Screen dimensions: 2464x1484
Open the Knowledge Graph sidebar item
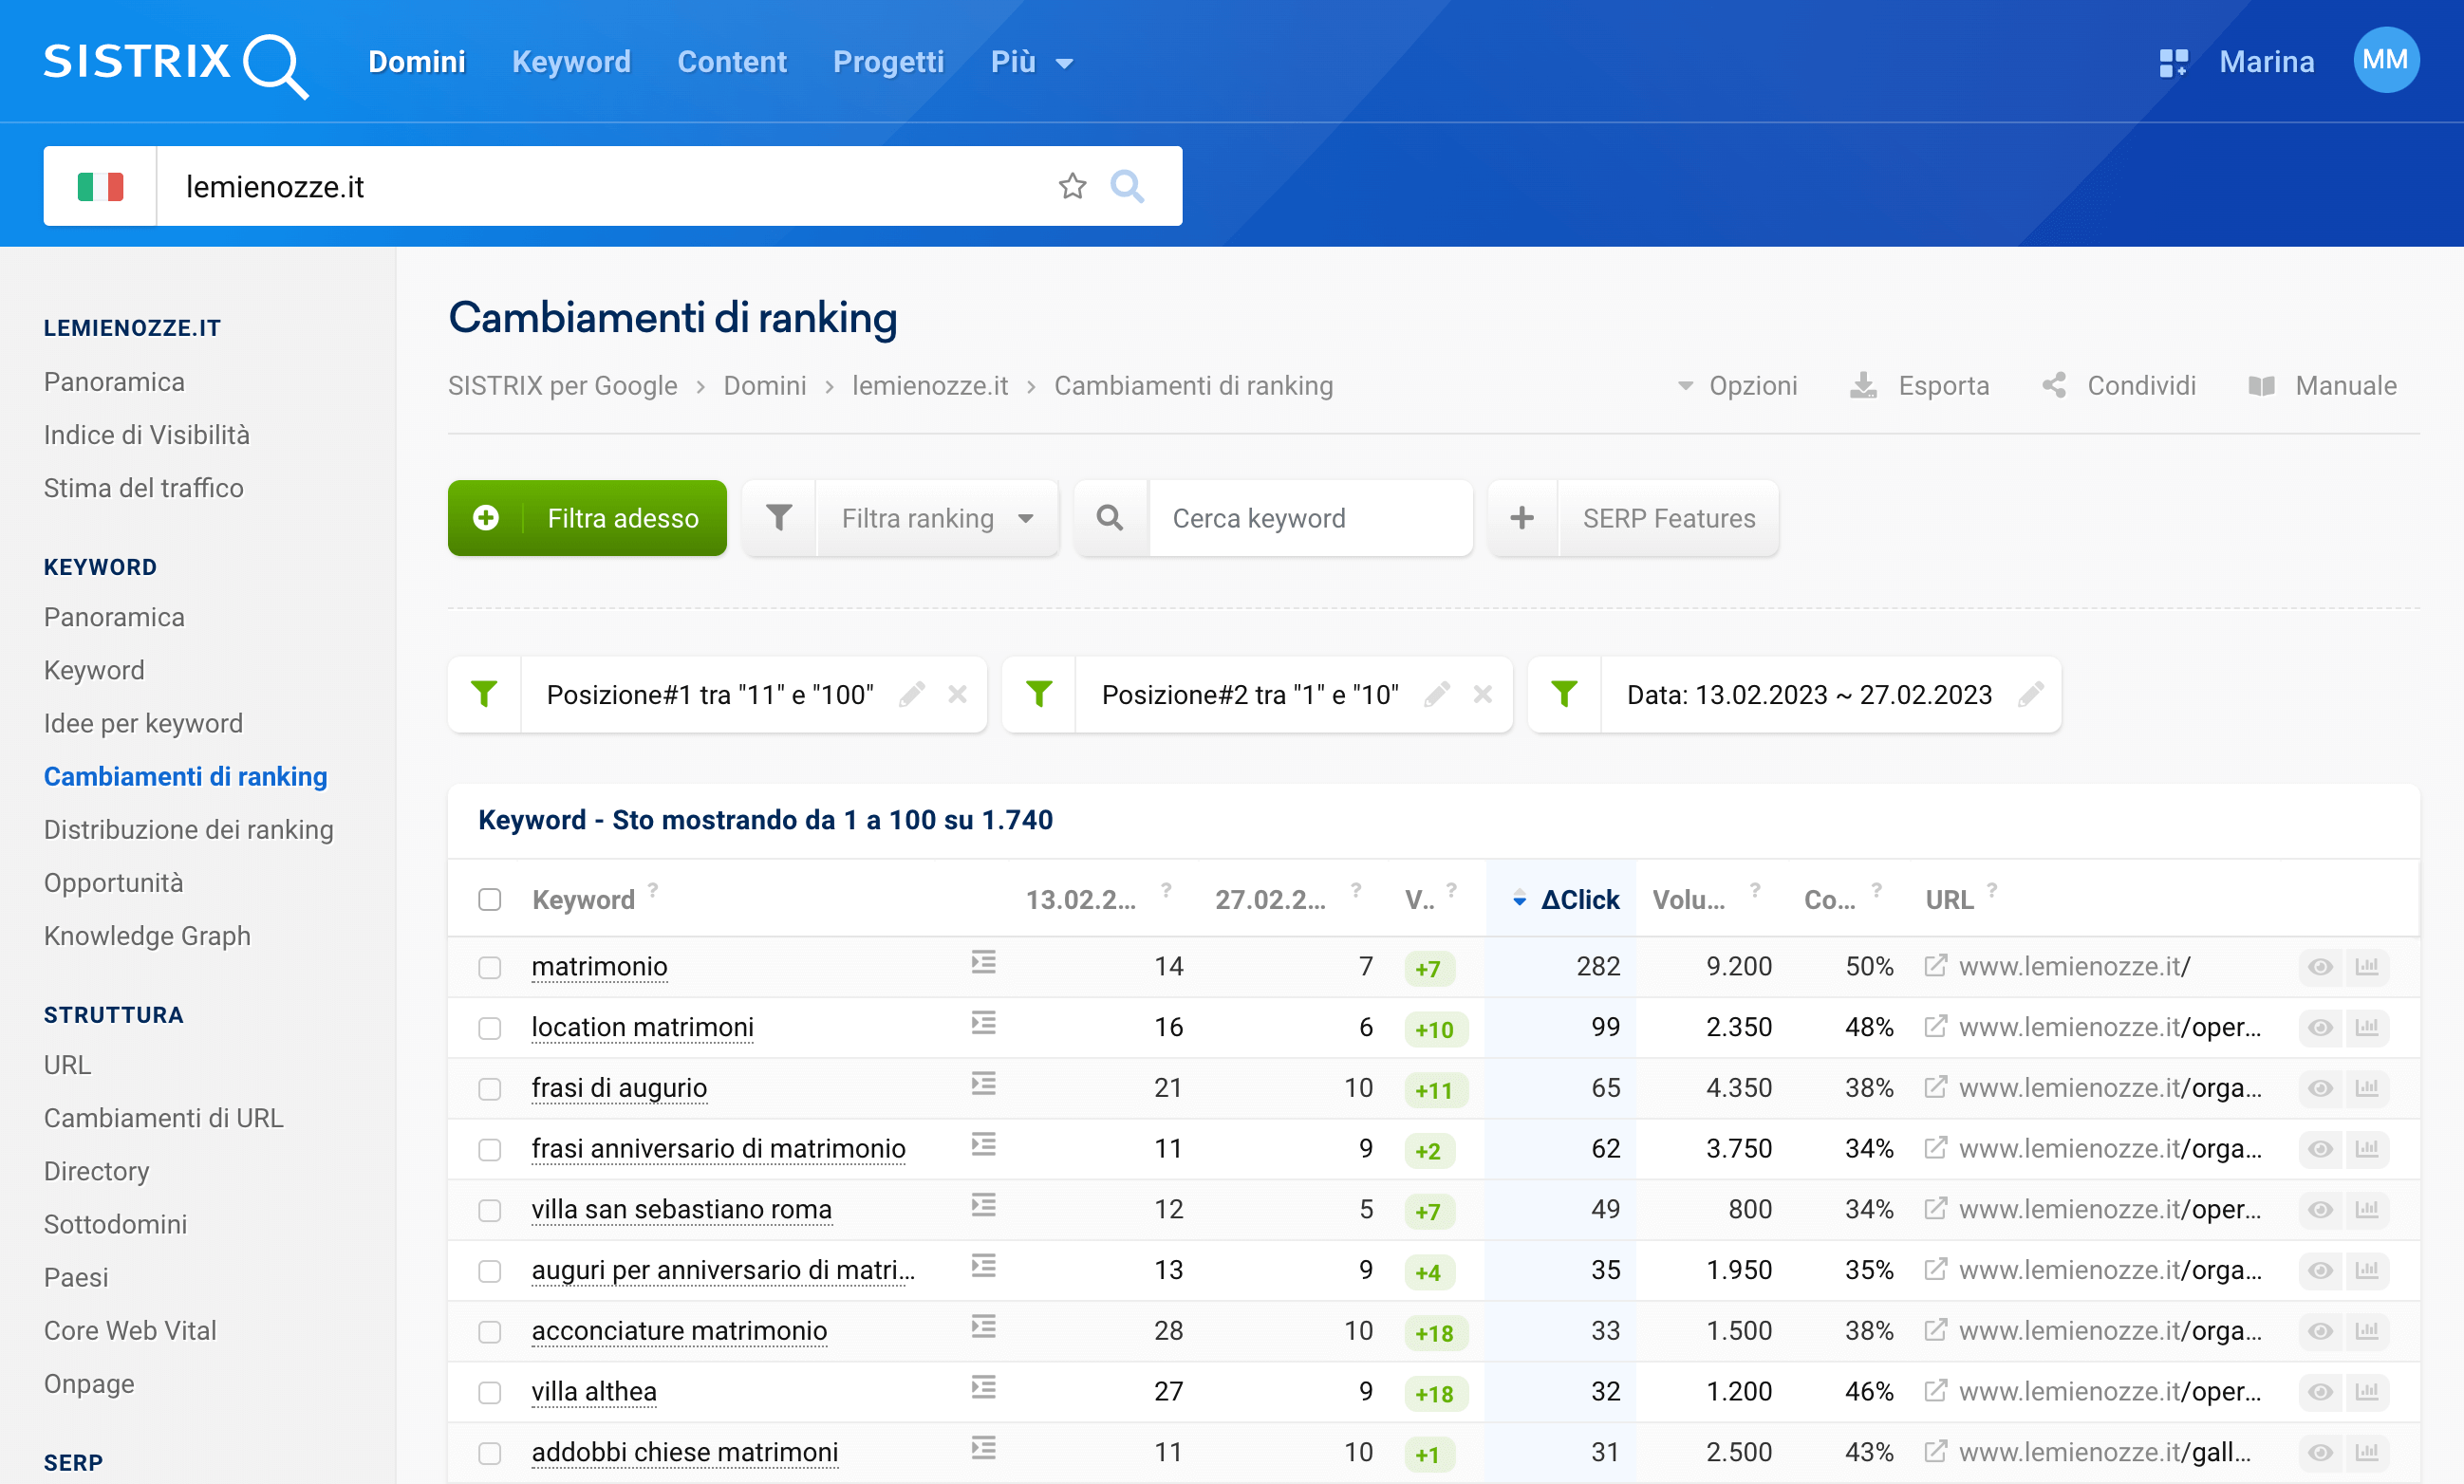[147, 936]
